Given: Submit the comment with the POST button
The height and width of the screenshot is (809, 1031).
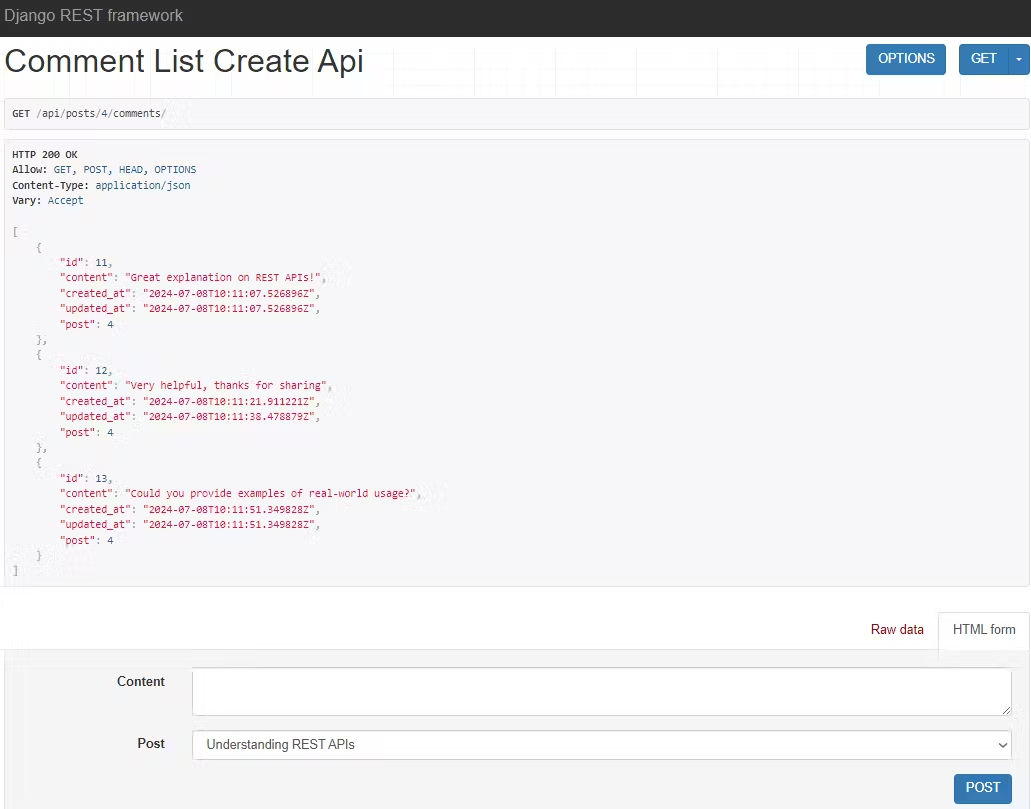Looking at the screenshot, I should click(x=981, y=787).
